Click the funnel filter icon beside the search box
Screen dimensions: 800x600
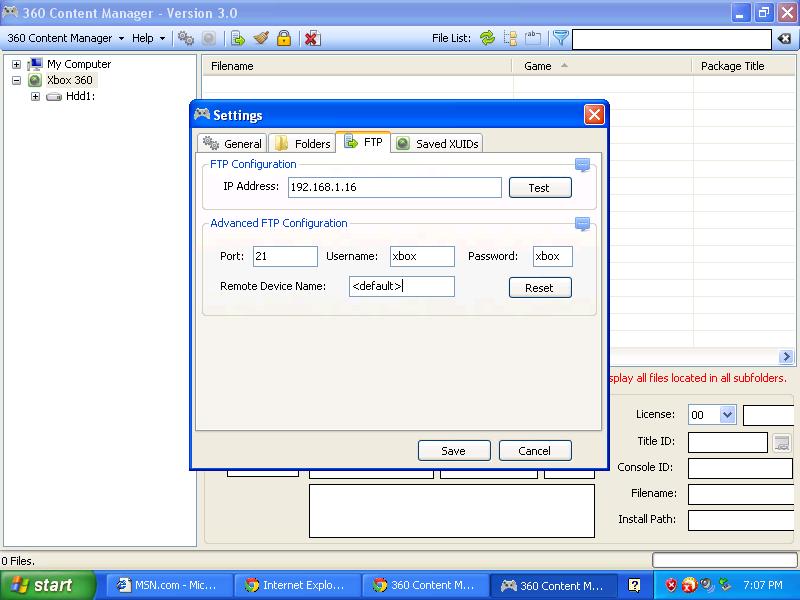pyautogui.click(x=561, y=38)
